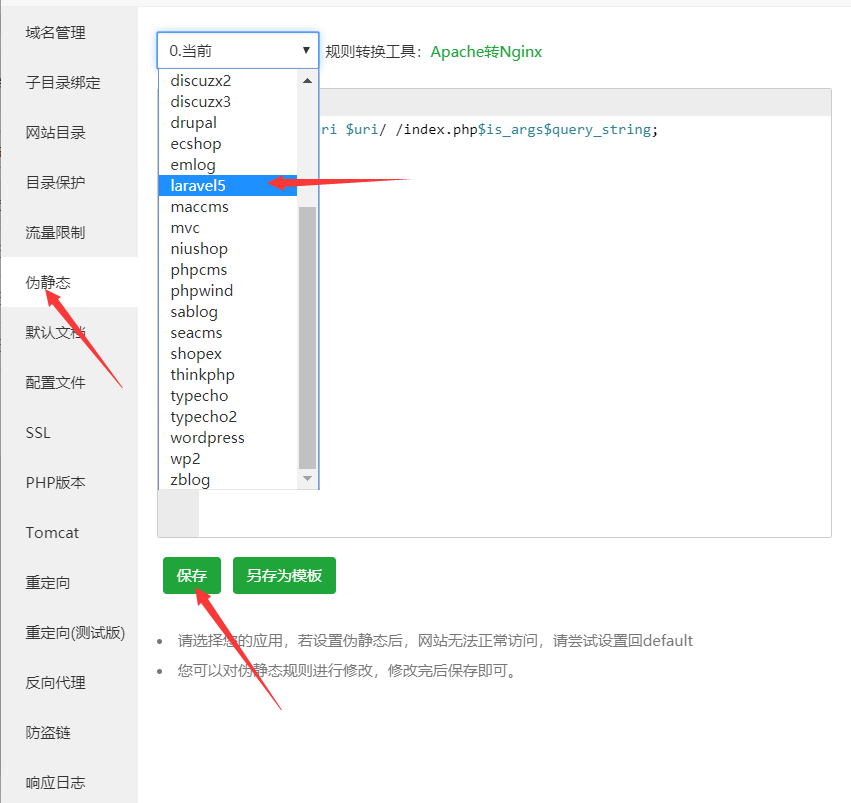Open the Apache转Nginx conversion tool link
Viewport: 851px width, 803px height.
(486, 51)
